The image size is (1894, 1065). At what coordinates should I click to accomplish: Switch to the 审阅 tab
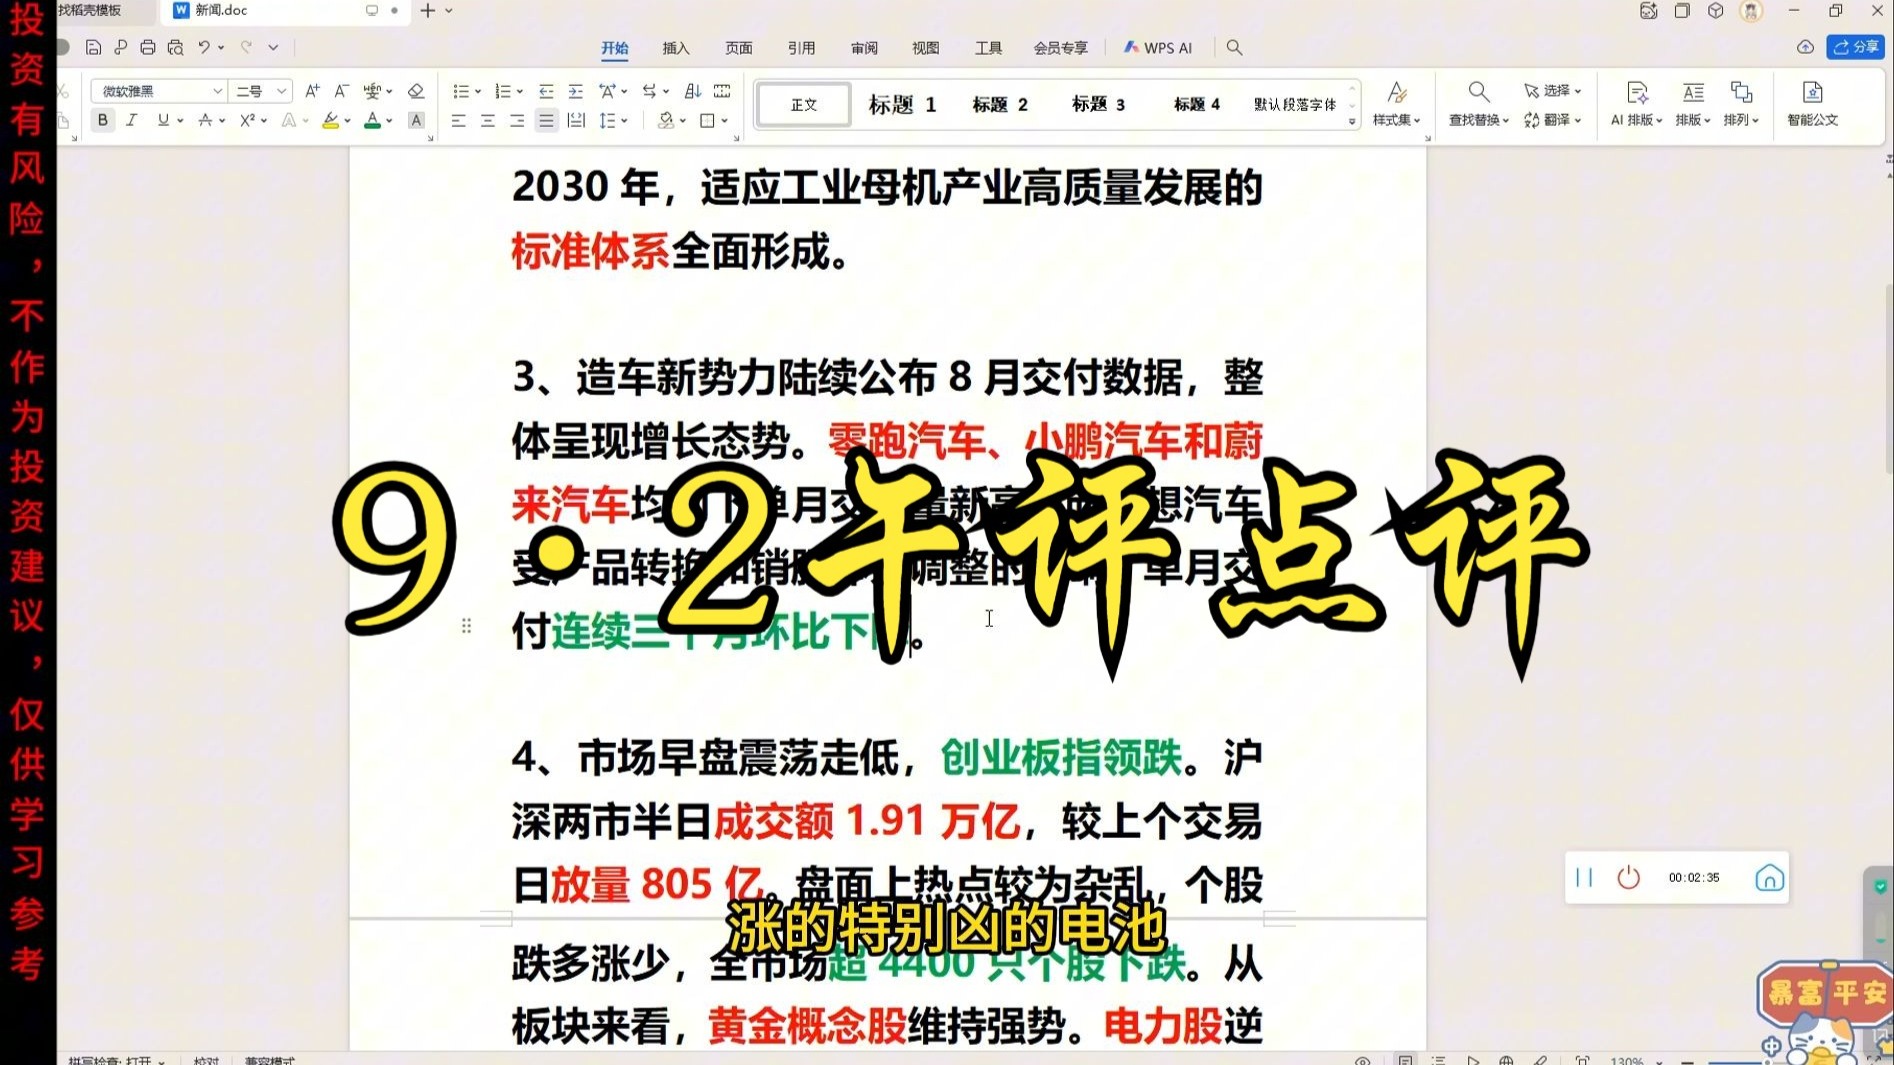pos(864,48)
